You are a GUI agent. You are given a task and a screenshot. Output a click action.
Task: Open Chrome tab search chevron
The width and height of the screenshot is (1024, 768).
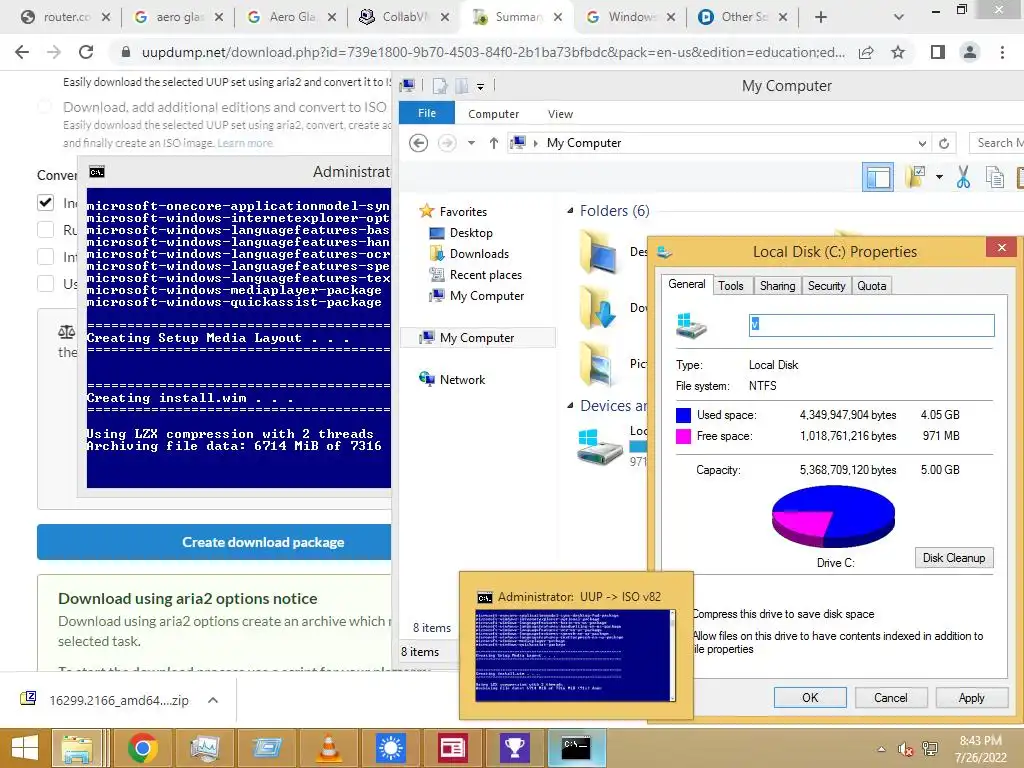tap(899, 17)
